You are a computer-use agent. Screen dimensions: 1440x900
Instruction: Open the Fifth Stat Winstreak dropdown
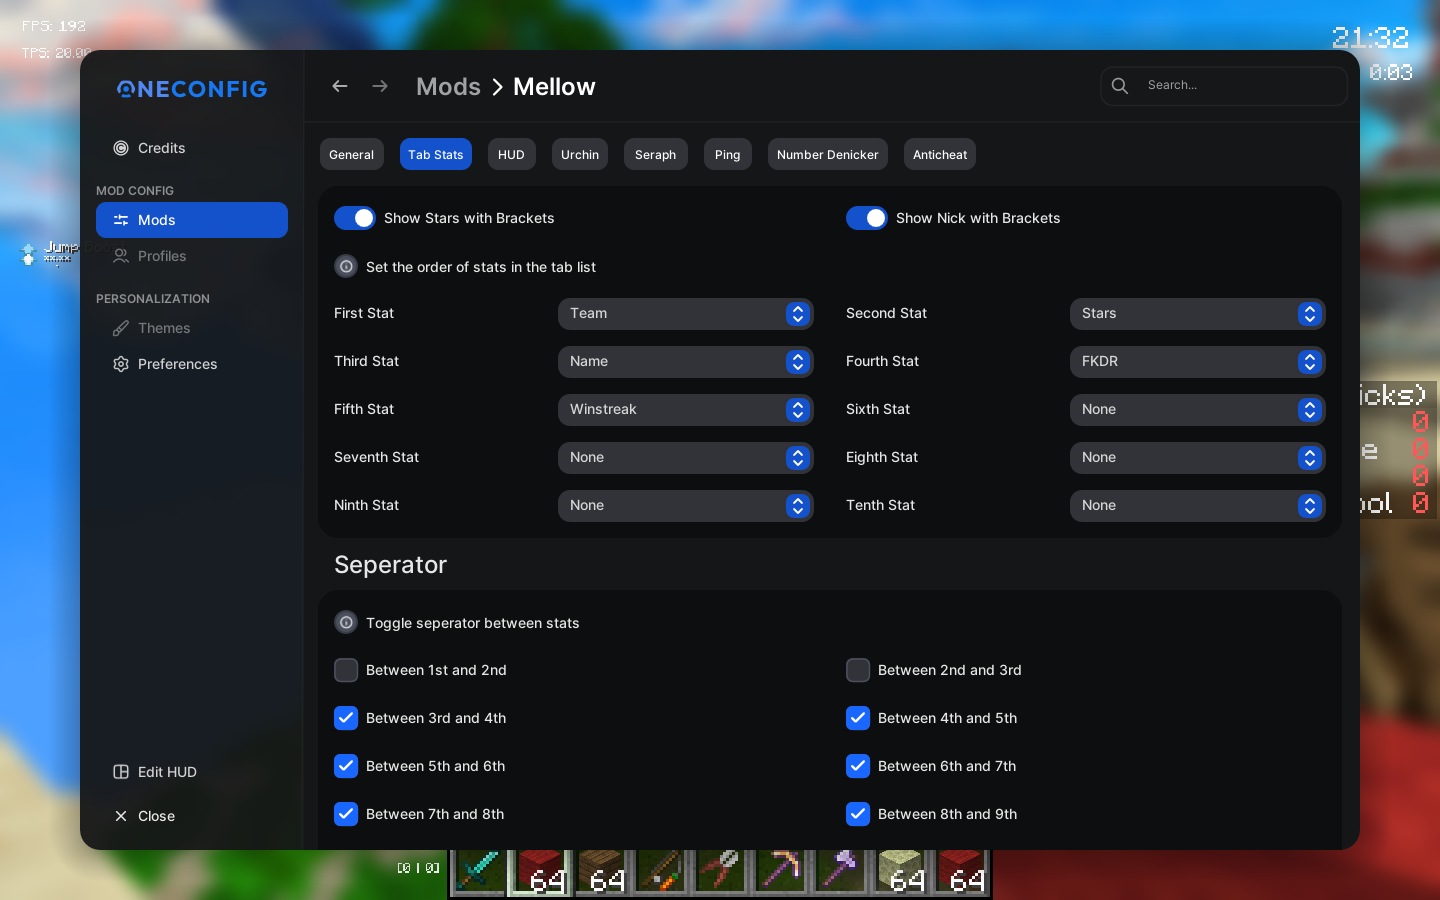pos(686,410)
